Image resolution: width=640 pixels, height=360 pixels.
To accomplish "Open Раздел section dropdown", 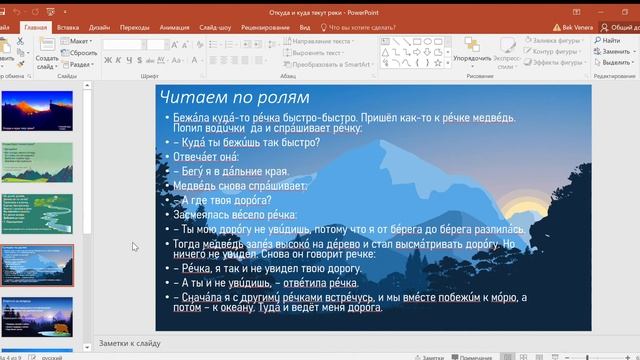I will (78, 64).
